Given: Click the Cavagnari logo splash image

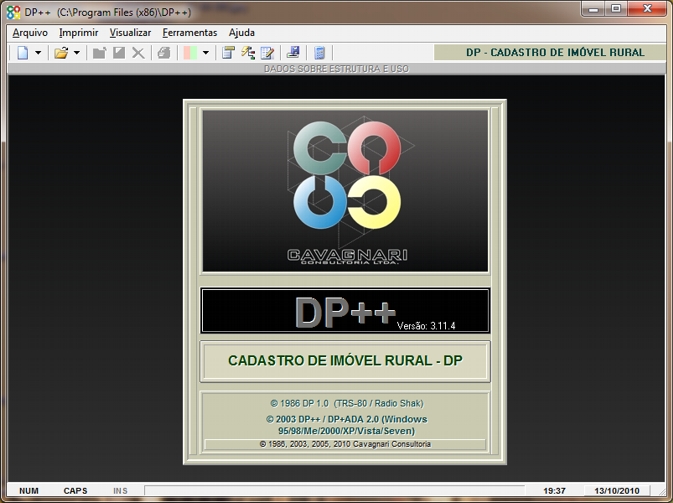Looking at the screenshot, I should [345, 191].
